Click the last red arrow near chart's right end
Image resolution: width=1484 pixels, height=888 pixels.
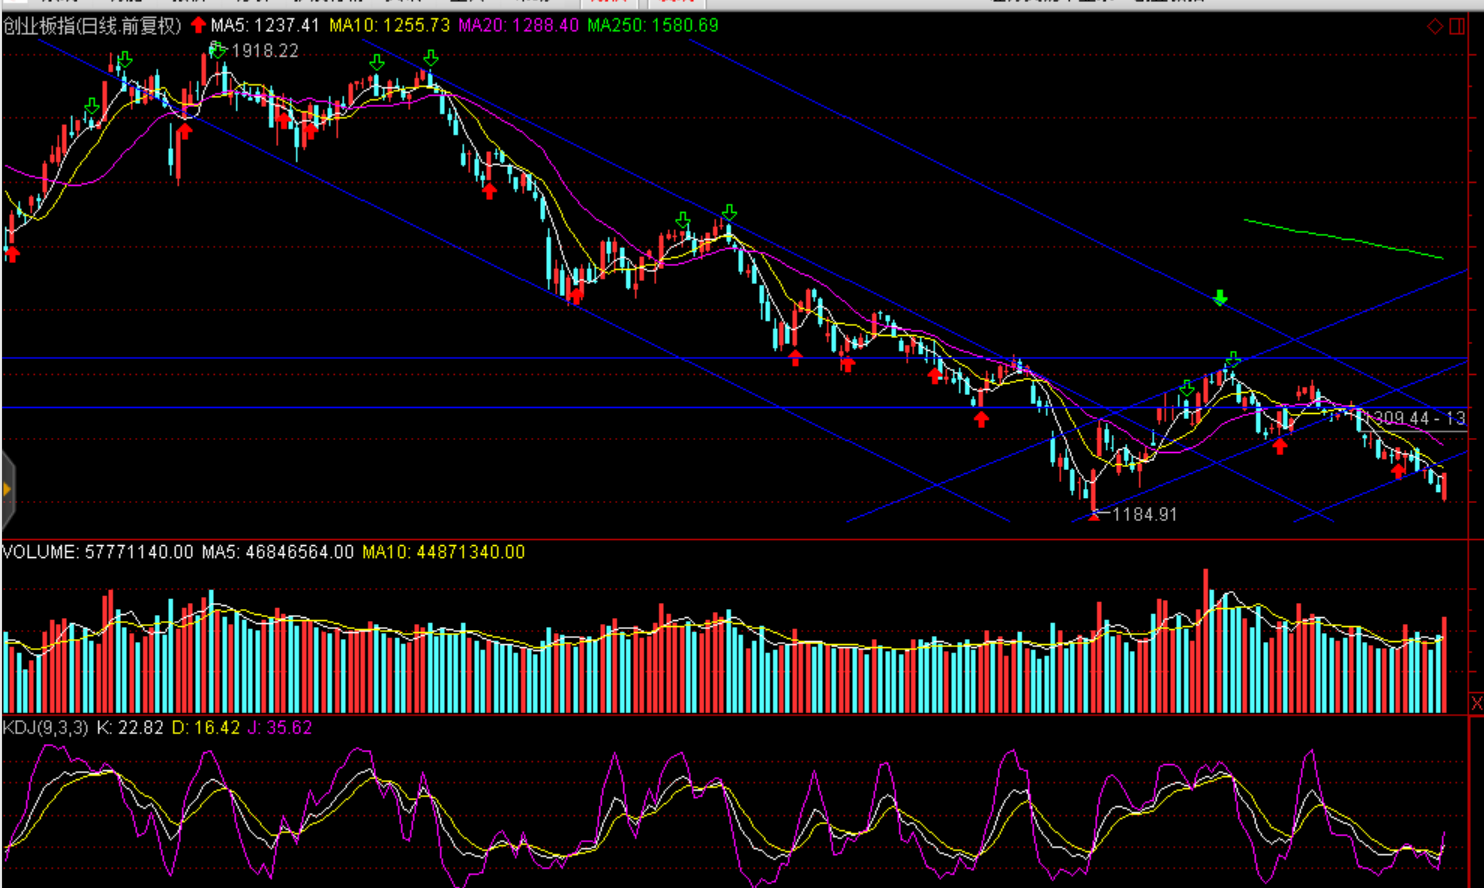coord(1398,471)
